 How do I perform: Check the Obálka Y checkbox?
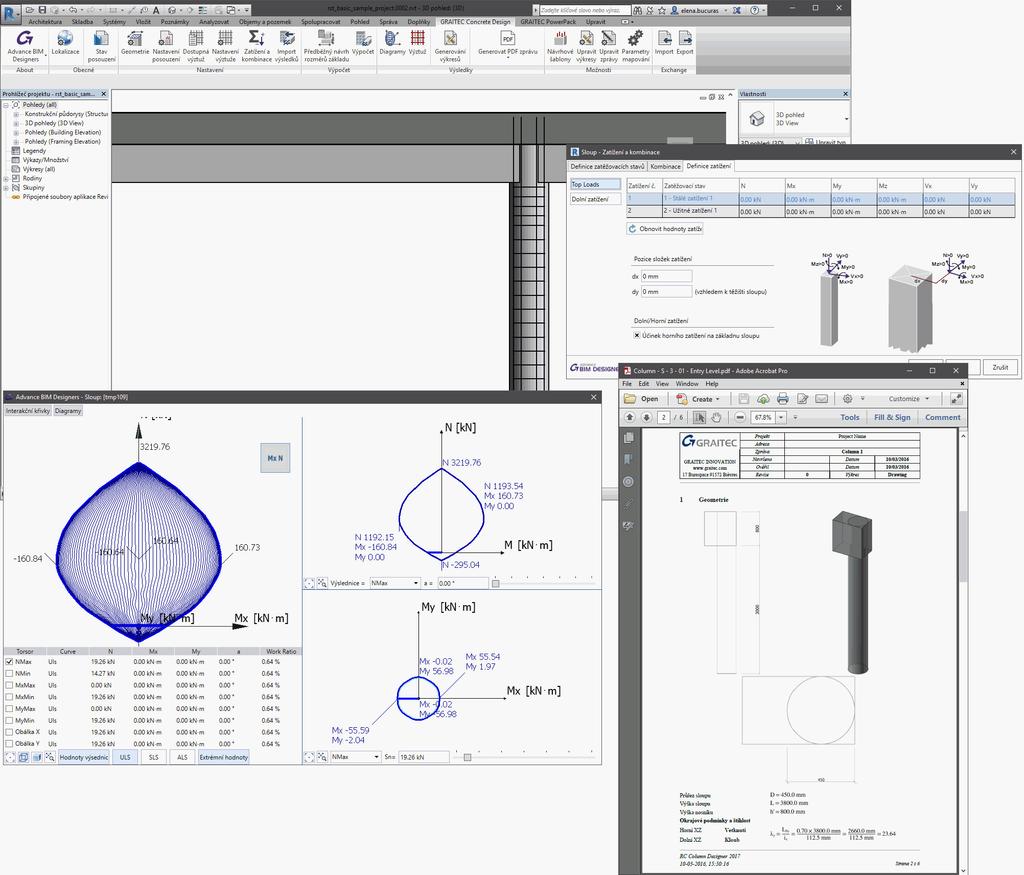coord(9,744)
